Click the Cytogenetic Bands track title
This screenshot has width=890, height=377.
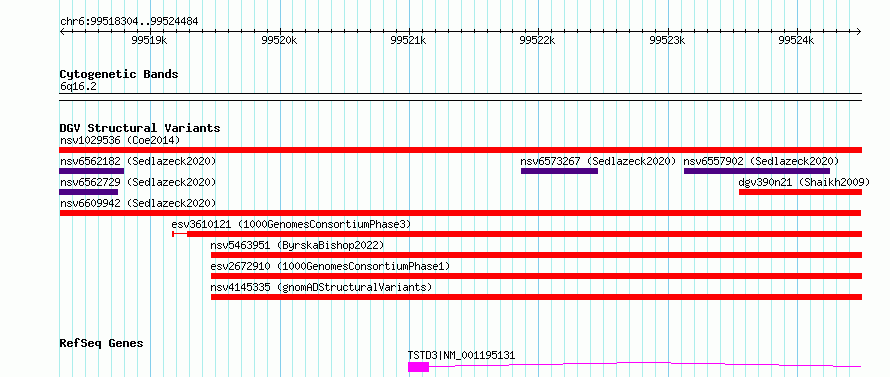coord(119,74)
